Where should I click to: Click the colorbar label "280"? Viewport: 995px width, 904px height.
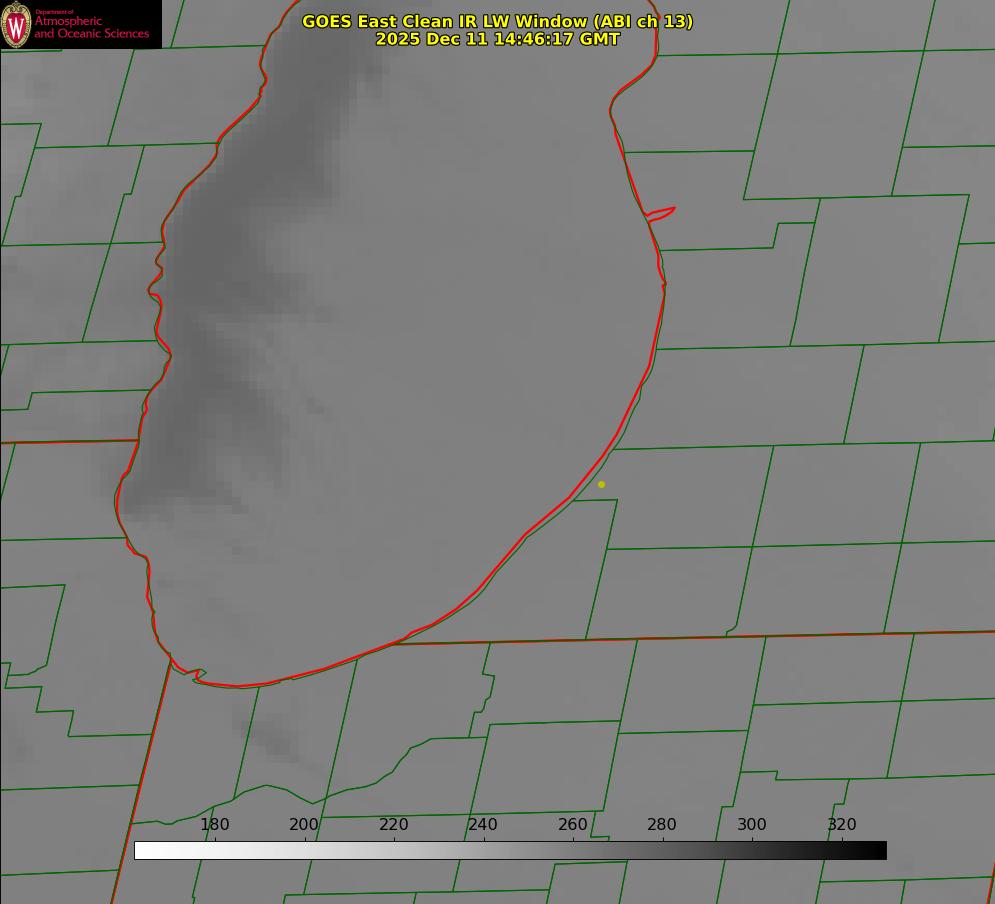pos(662,825)
